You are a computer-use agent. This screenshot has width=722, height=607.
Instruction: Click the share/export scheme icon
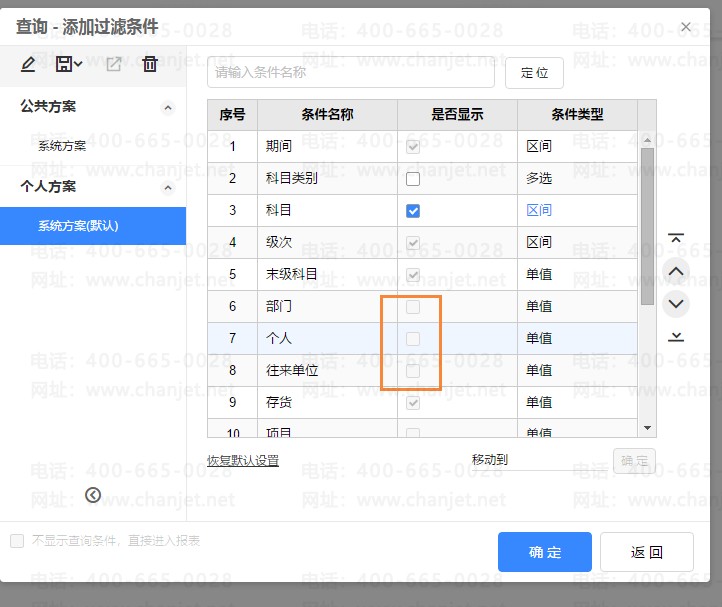(x=114, y=65)
